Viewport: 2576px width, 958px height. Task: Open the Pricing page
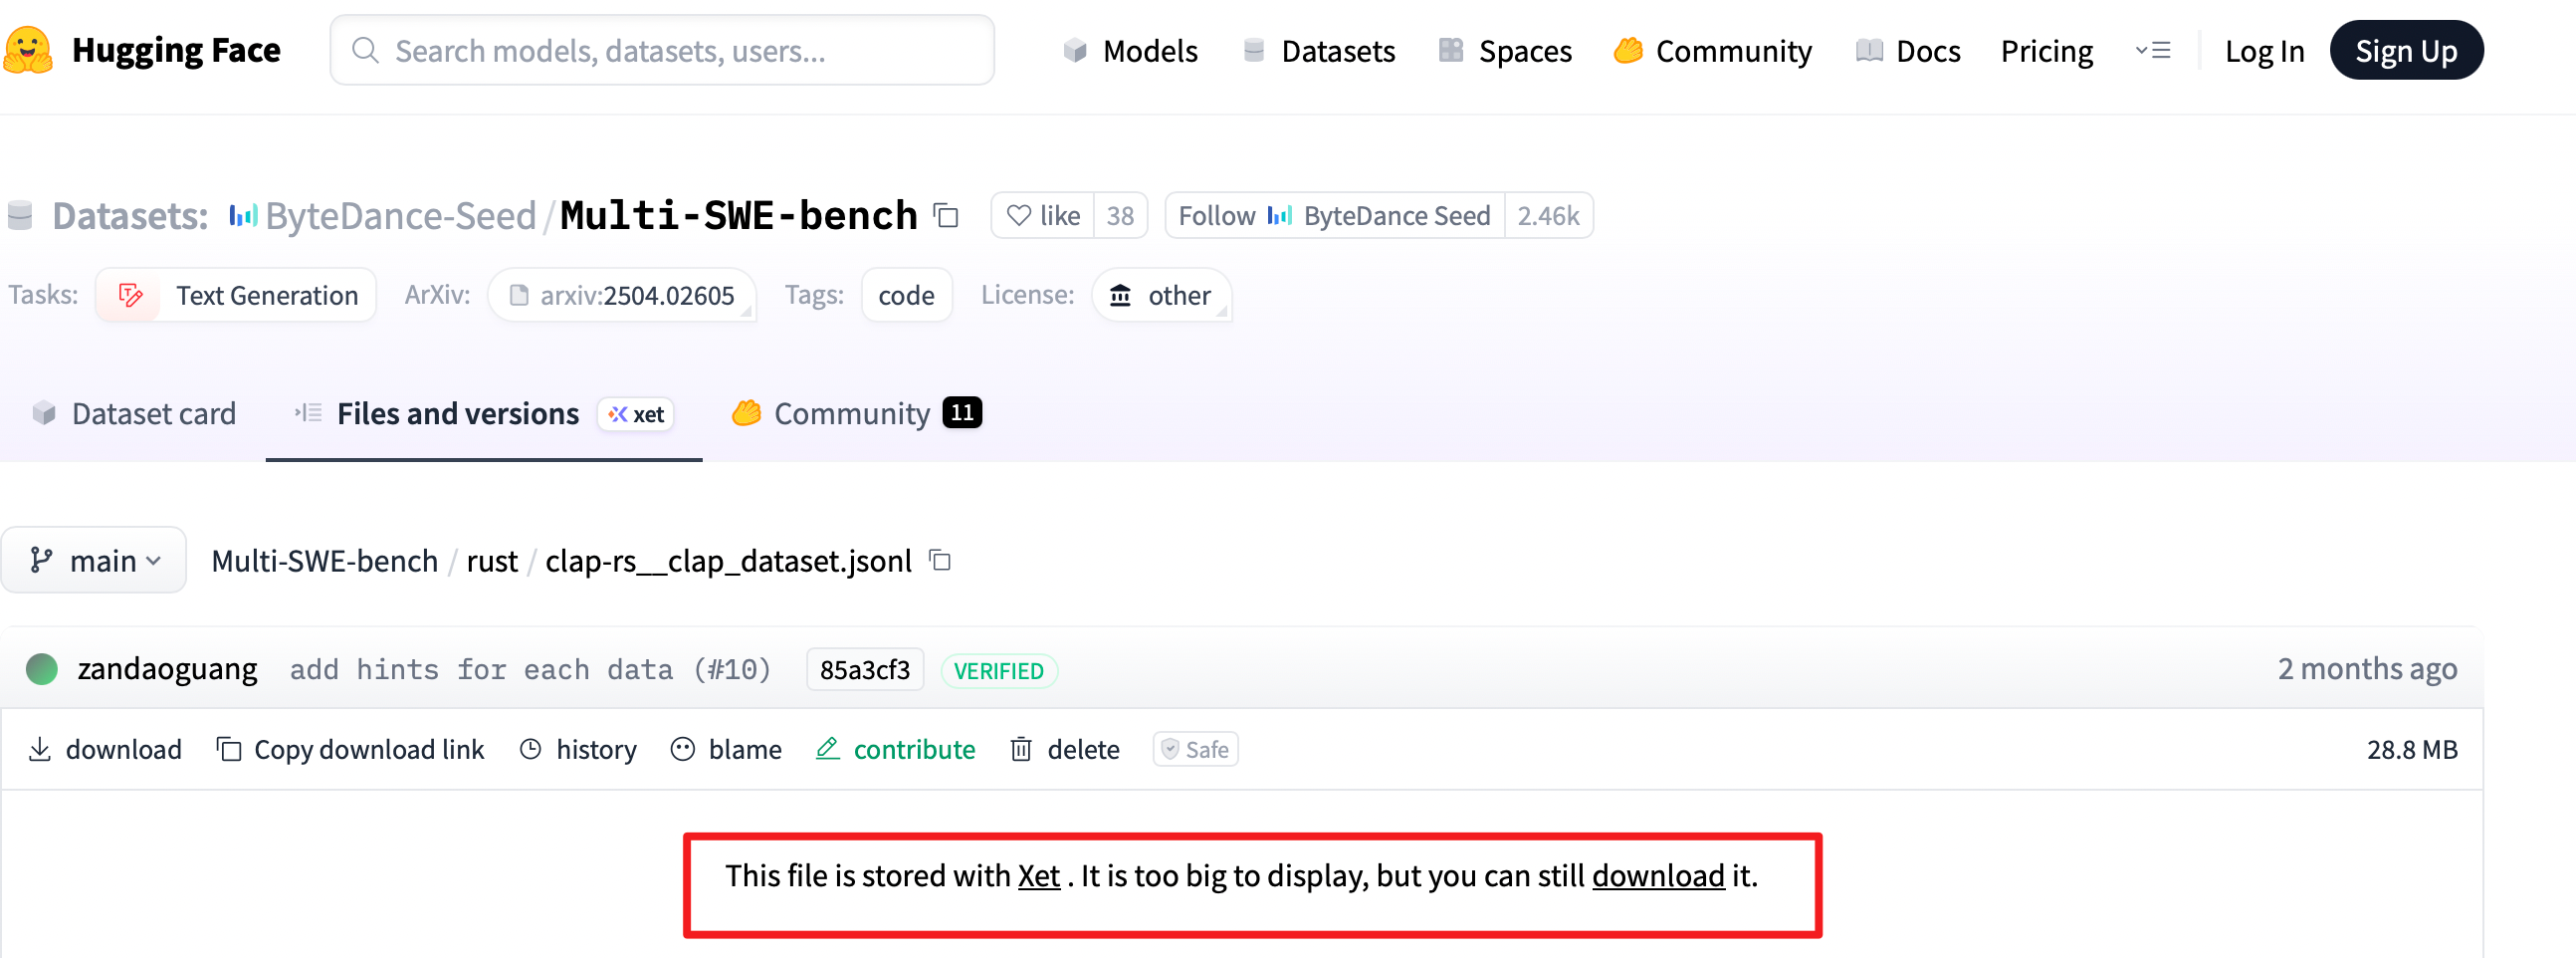click(2046, 51)
